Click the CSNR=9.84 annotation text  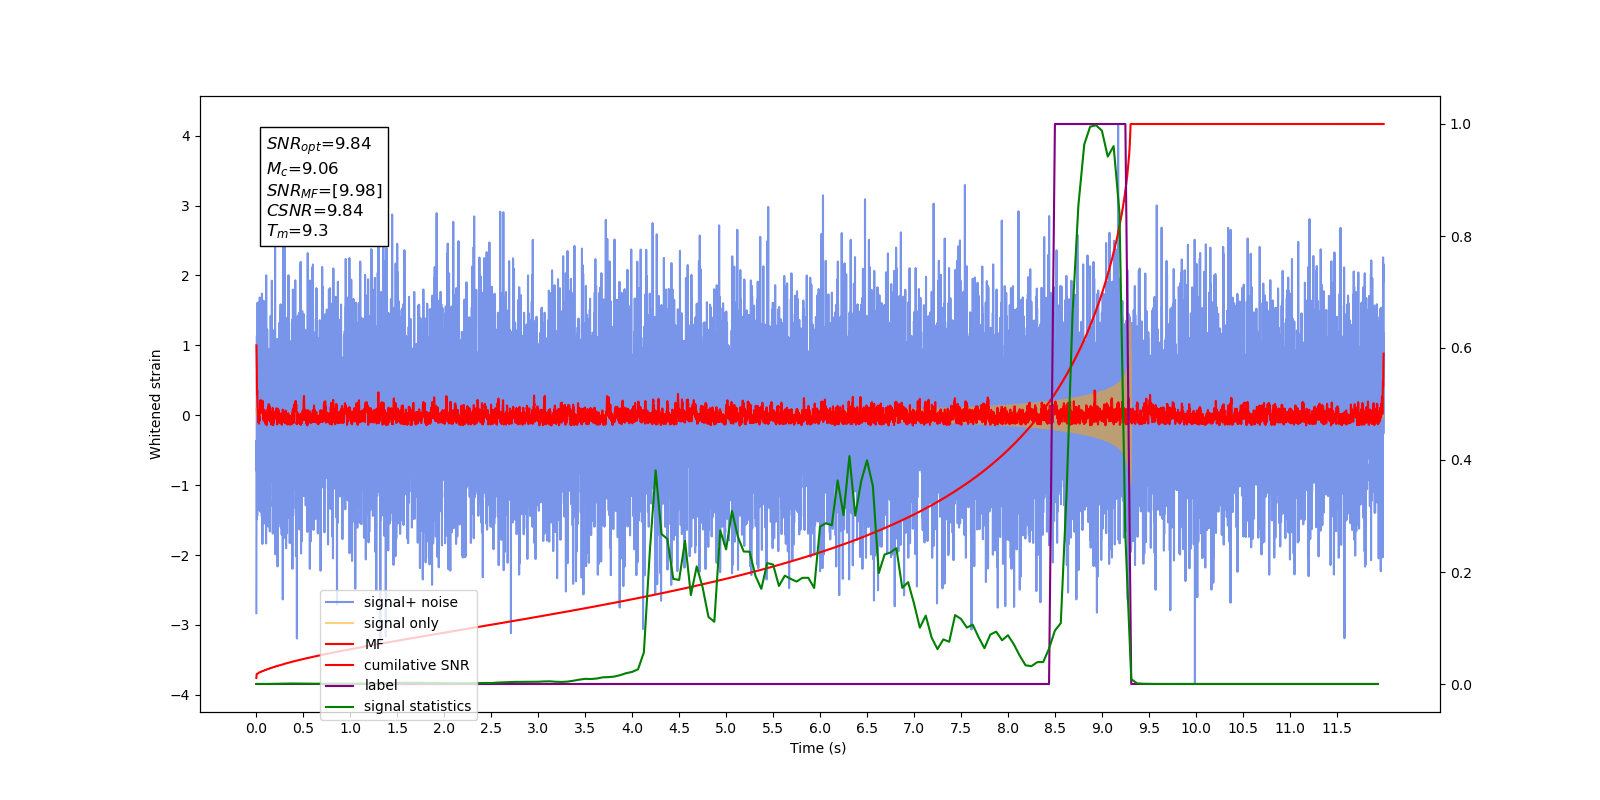pos(315,210)
